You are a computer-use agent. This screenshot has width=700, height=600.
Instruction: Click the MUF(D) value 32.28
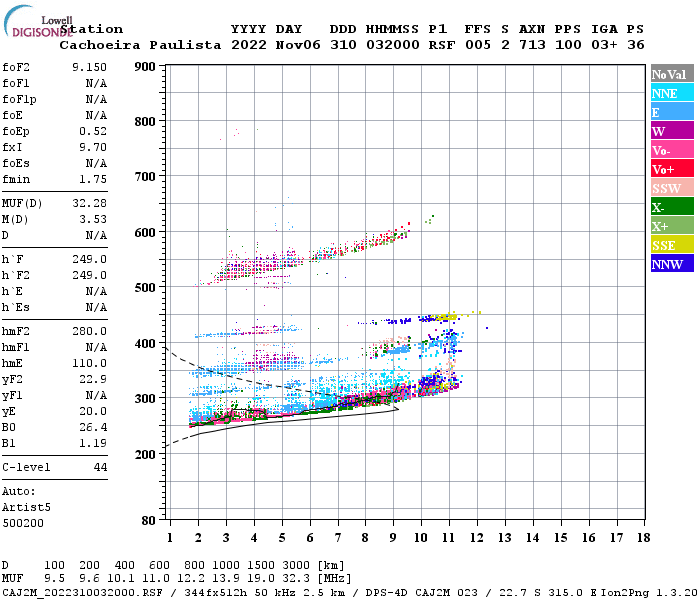[89, 204]
